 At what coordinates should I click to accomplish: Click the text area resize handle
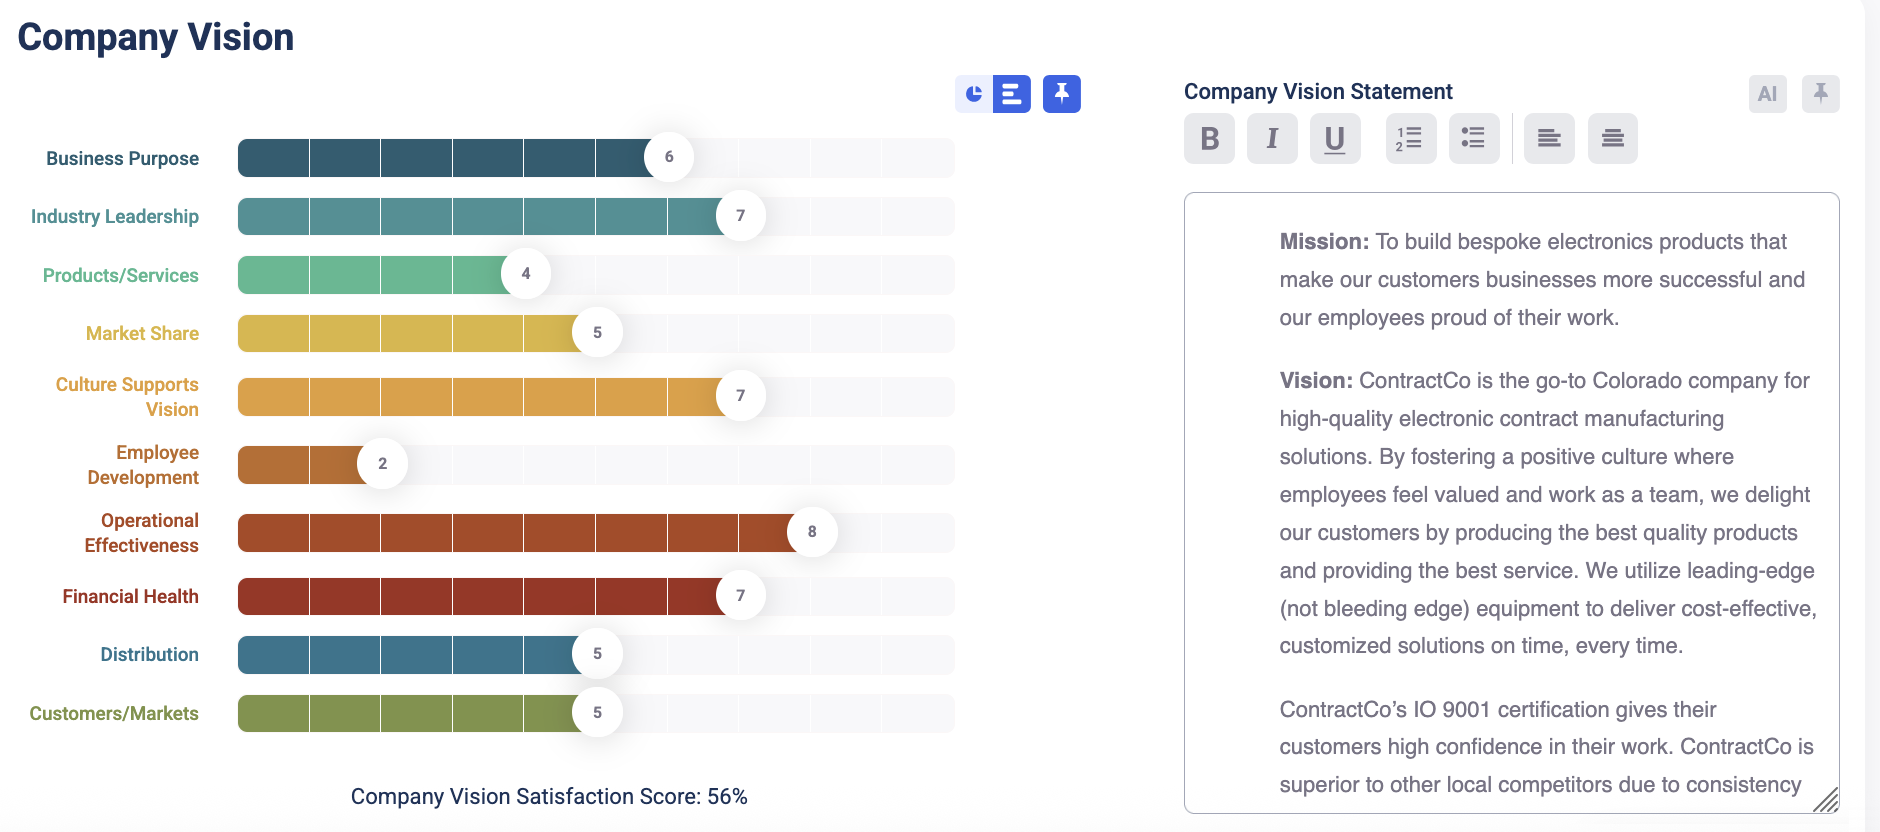point(1826,800)
